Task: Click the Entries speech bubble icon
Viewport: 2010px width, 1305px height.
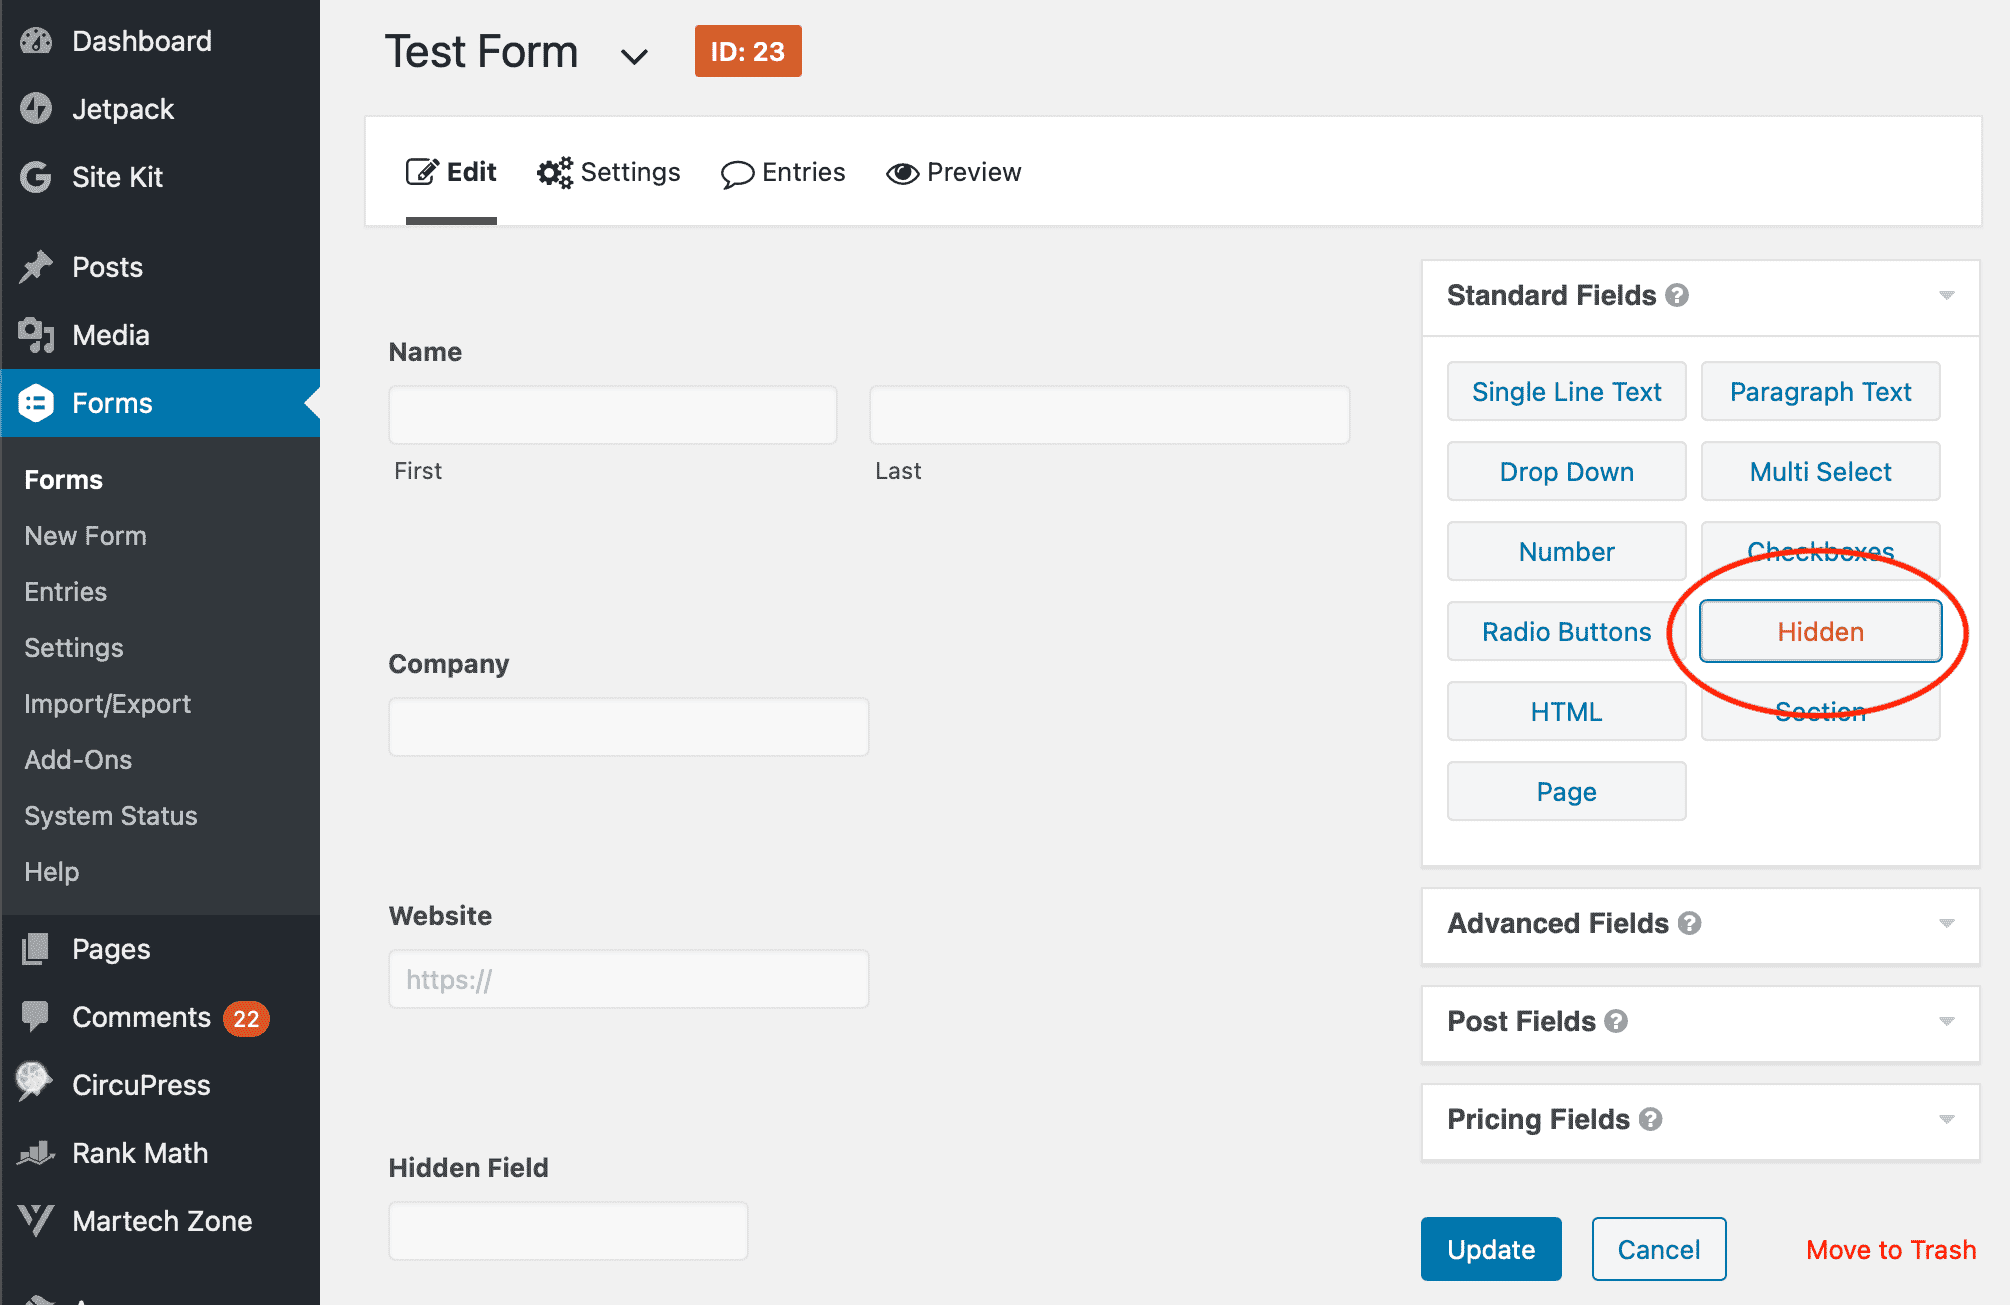Action: click(x=737, y=175)
